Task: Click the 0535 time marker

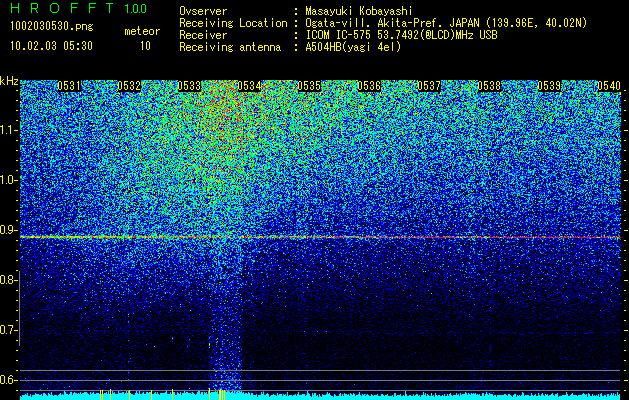Action: tap(309, 86)
